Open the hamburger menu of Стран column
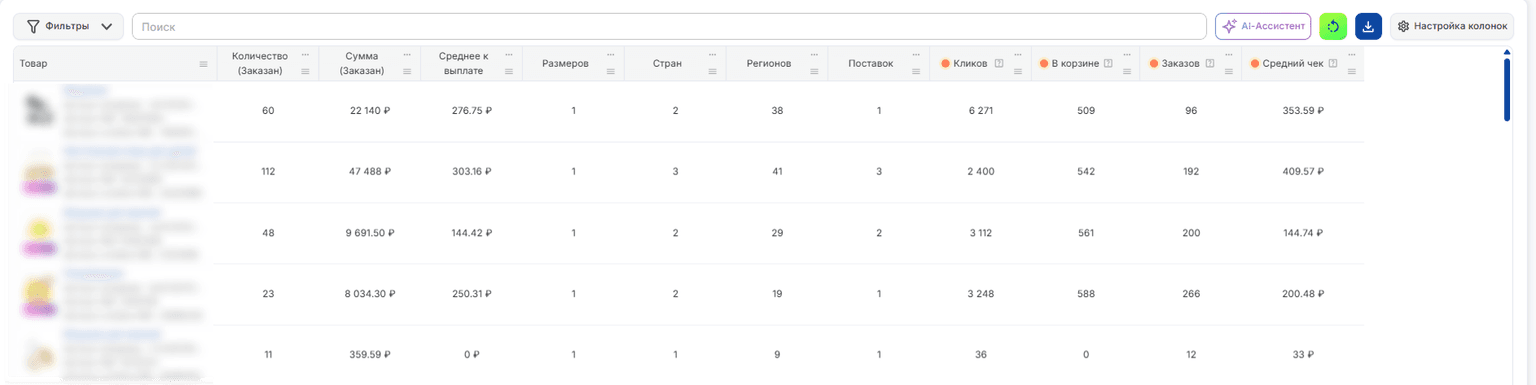This screenshot has height=385, width=1536. (x=713, y=71)
